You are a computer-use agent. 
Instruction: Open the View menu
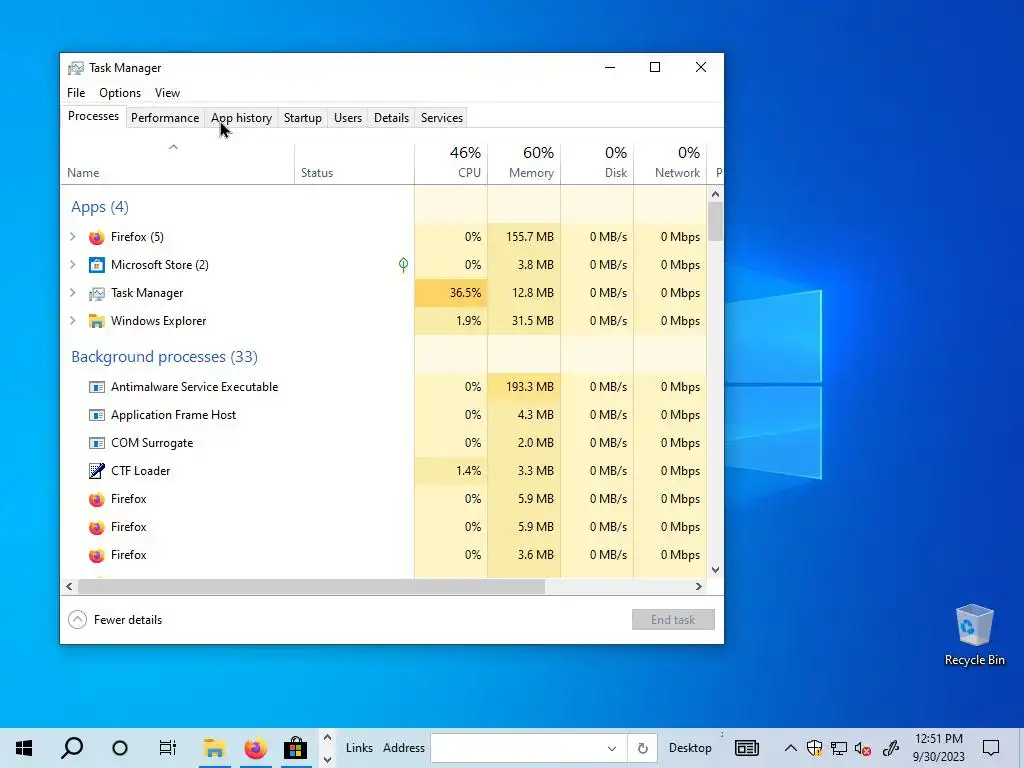(x=167, y=93)
